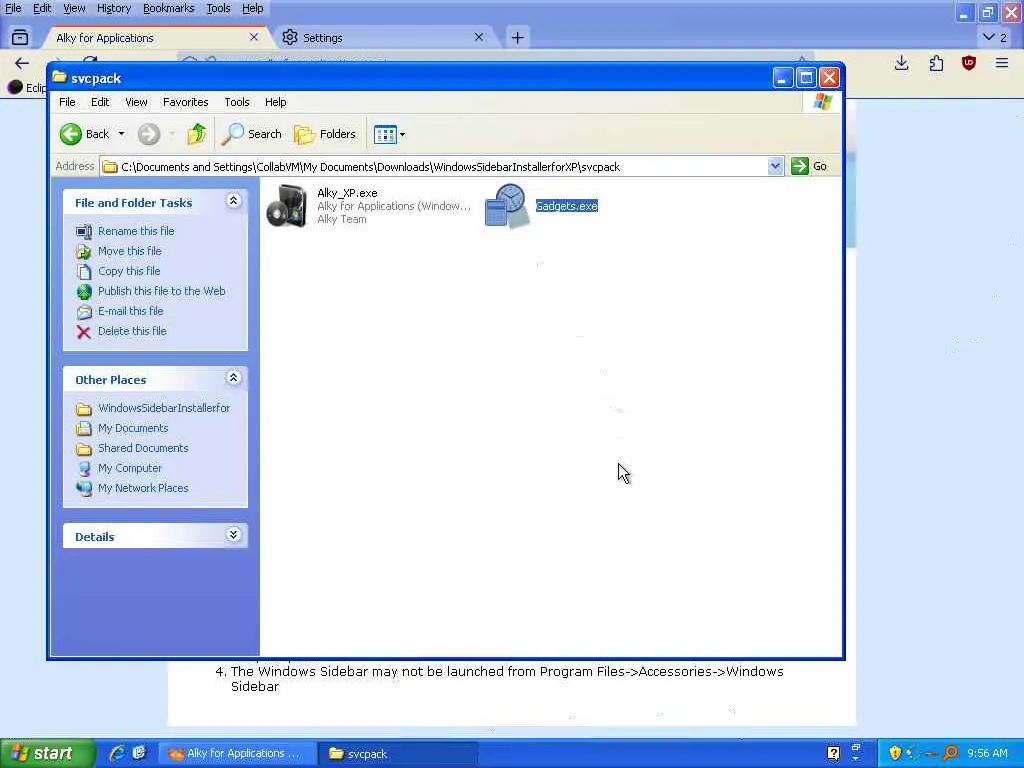Click the Gadgets.exe file name label
Image resolution: width=1024 pixels, height=768 pixels.
[566, 206]
